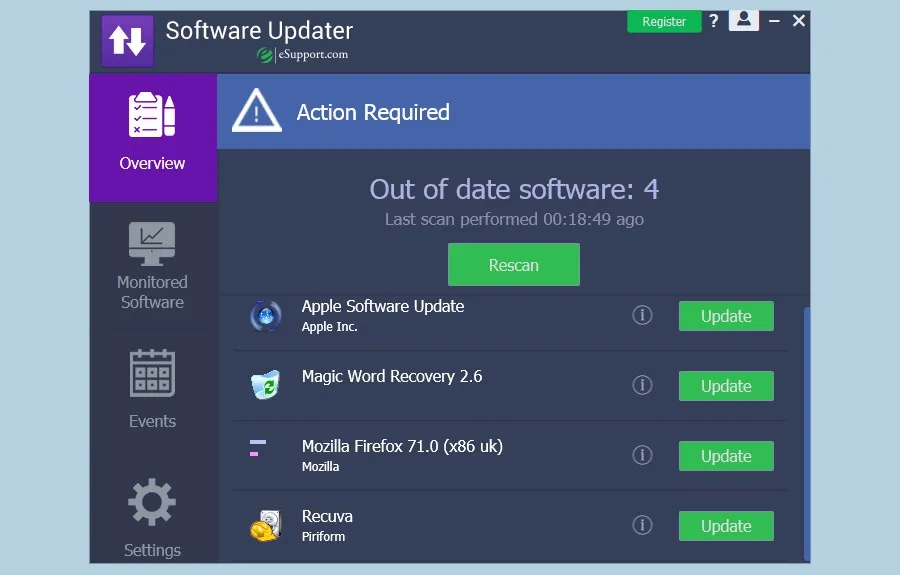
Task: Show info for Magic Word Recovery 2.6
Action: click(x=642, y=385)
